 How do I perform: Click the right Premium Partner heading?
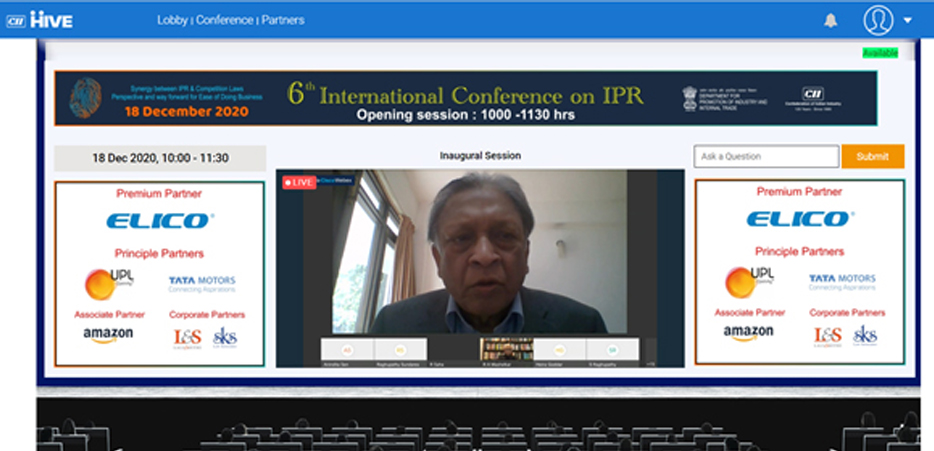point(799,191)
